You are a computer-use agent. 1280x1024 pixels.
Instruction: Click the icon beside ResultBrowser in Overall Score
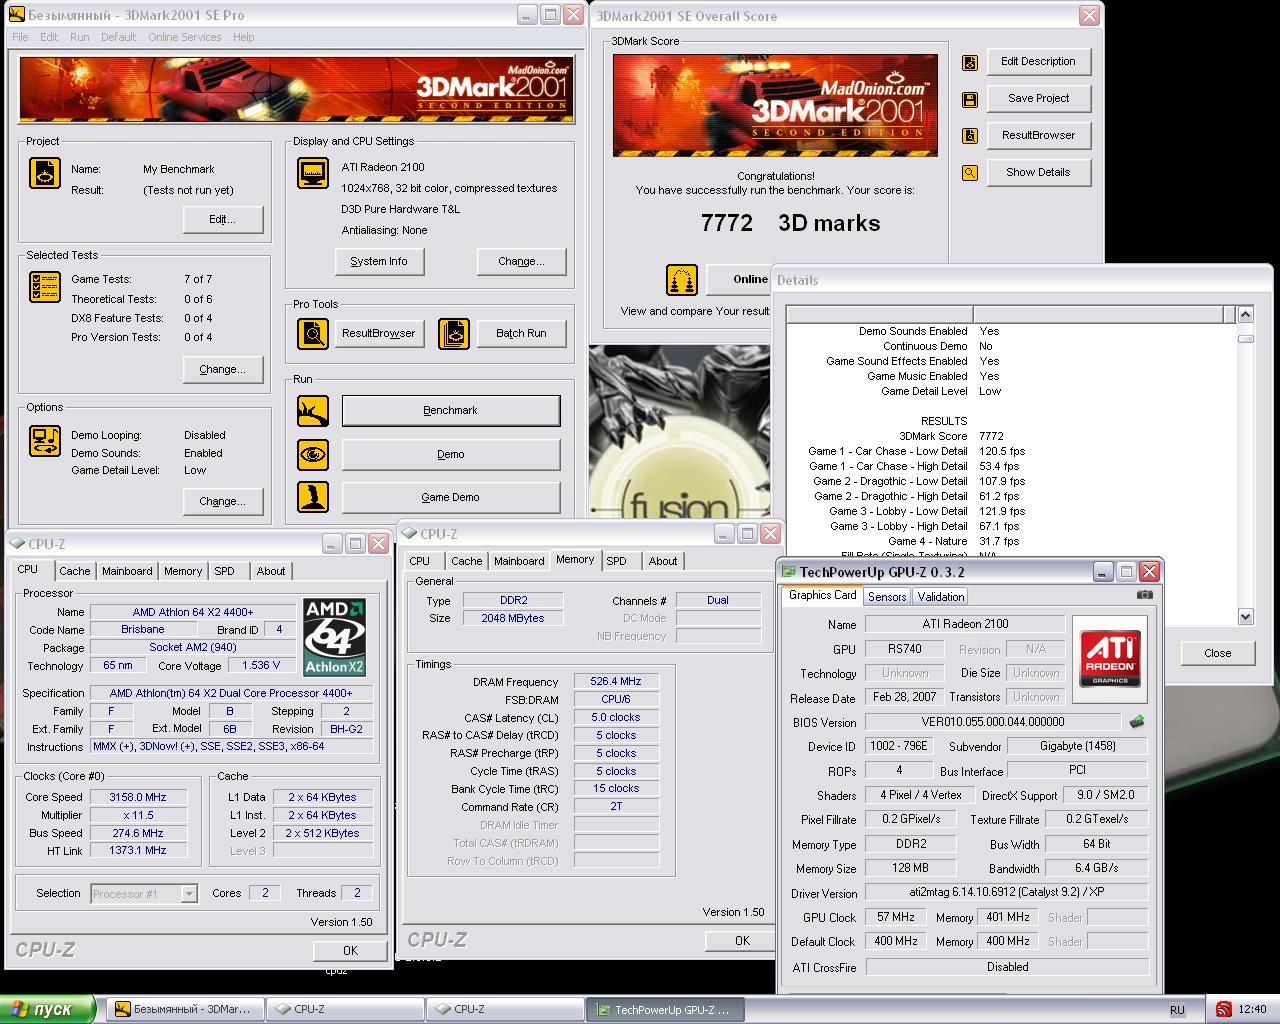(x=970, y=136)
